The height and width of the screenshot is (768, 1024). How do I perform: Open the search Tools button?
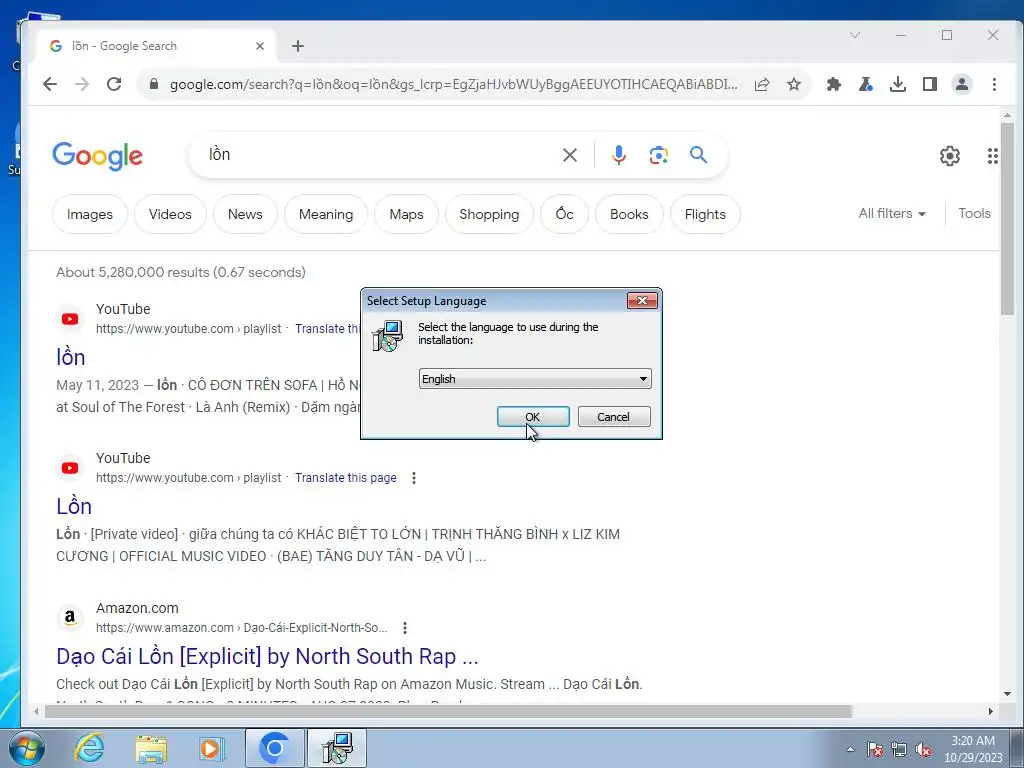coord(974,214)
